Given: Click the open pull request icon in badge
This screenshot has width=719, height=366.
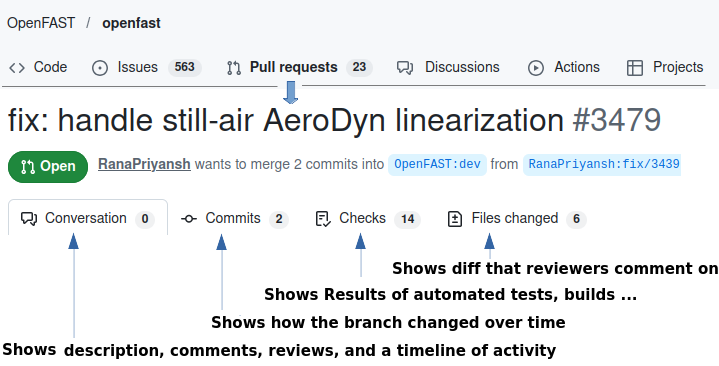Looking at the screenshot, I should pyautogui.click(x=28, y=167).
